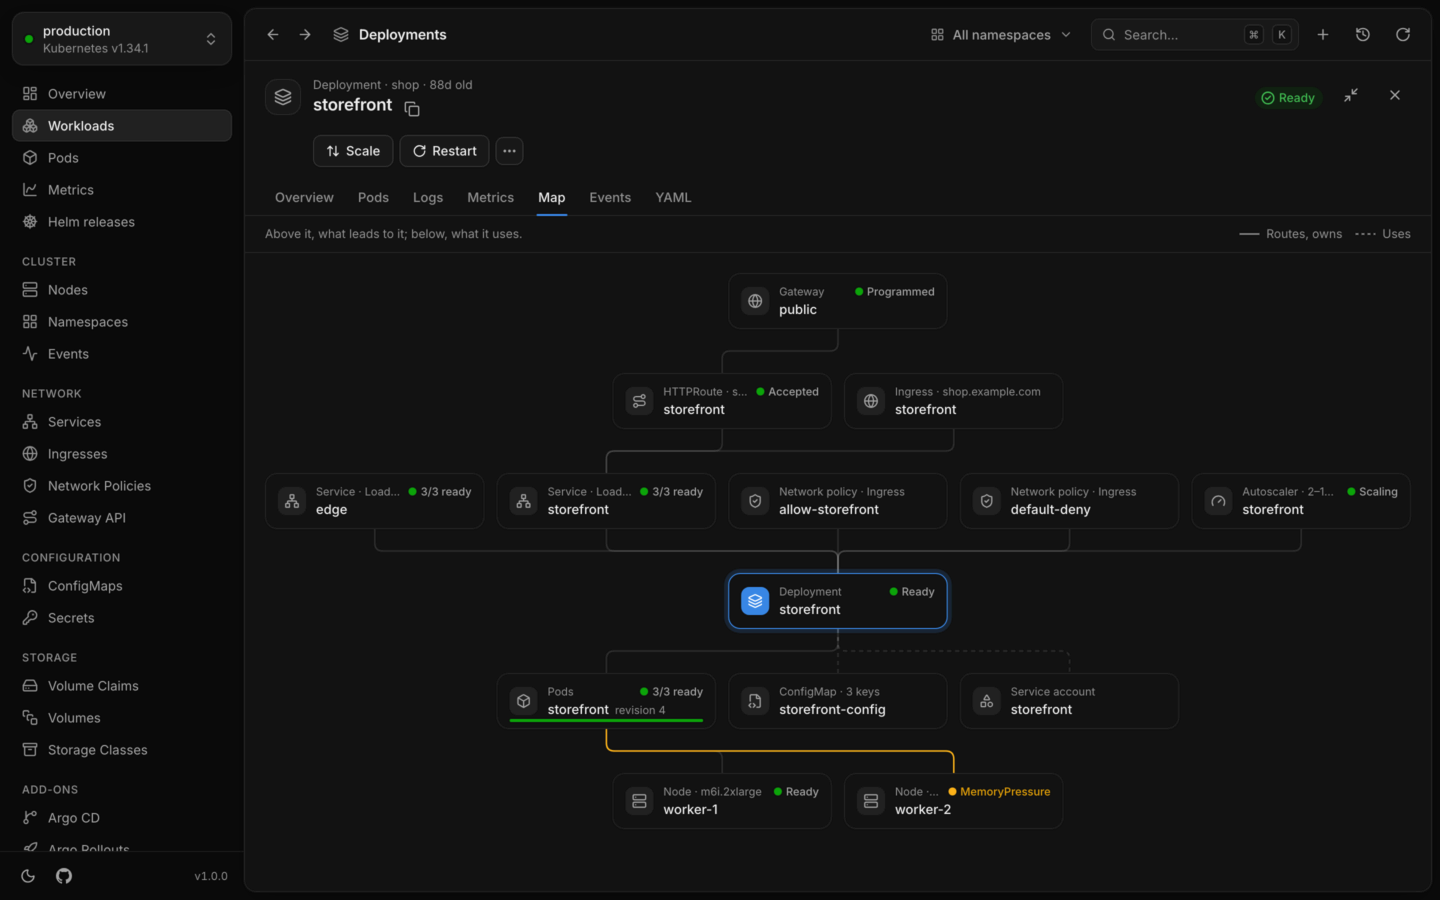Click the navigate back arrow
The image size is (1440, 900).
click(x=273, y=35)
